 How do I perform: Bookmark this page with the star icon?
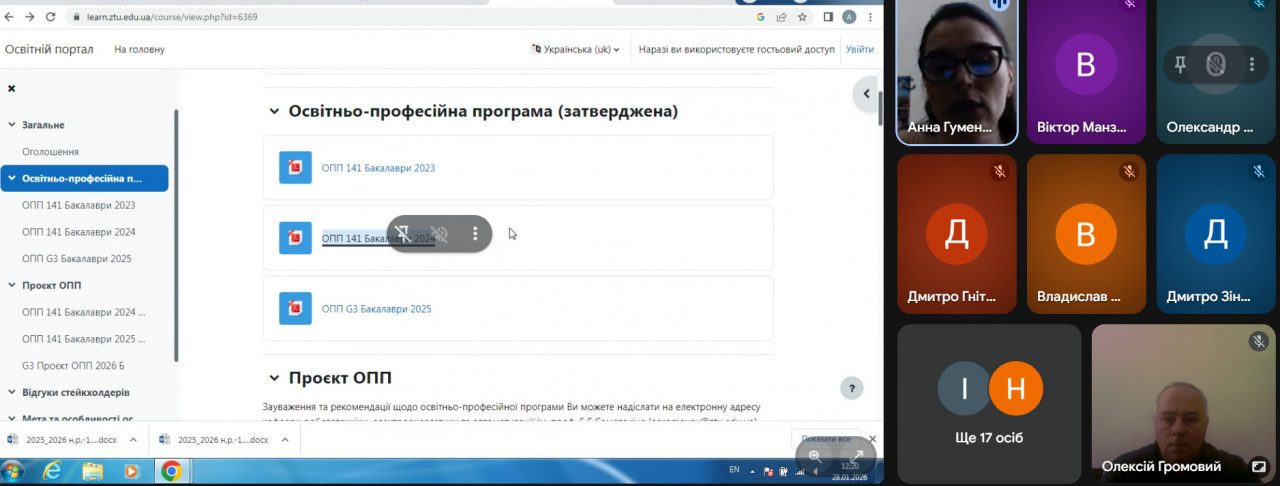tap(802, 17)
